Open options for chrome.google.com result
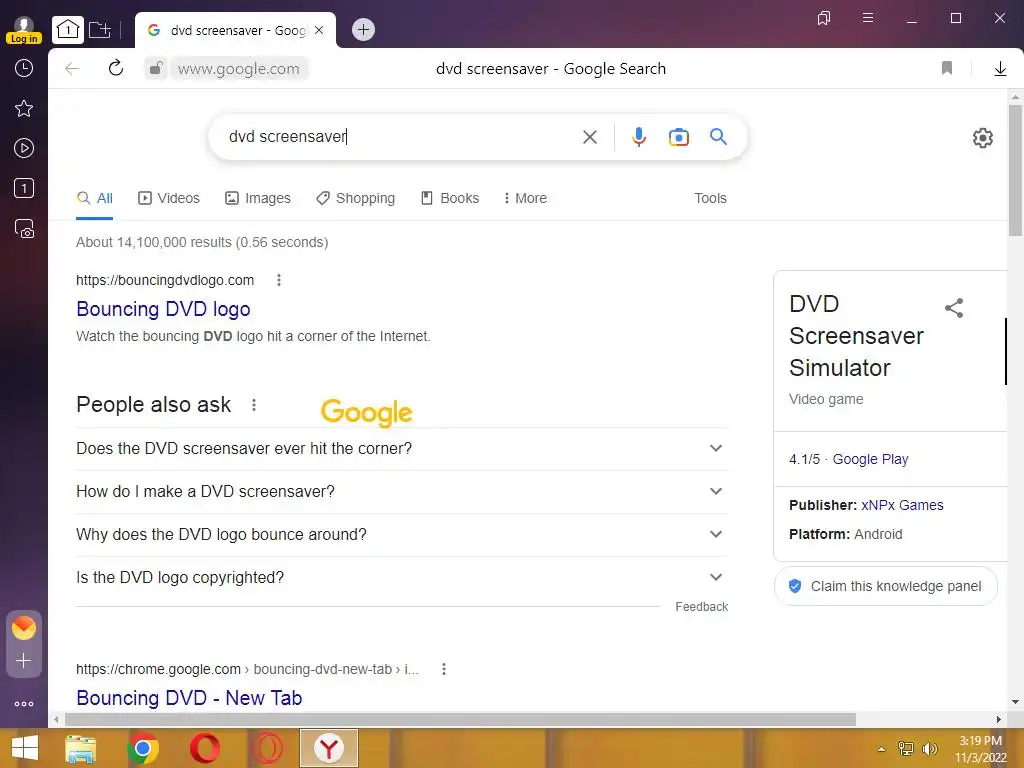Screen dimensions: 1024x768 click(443, 669)
